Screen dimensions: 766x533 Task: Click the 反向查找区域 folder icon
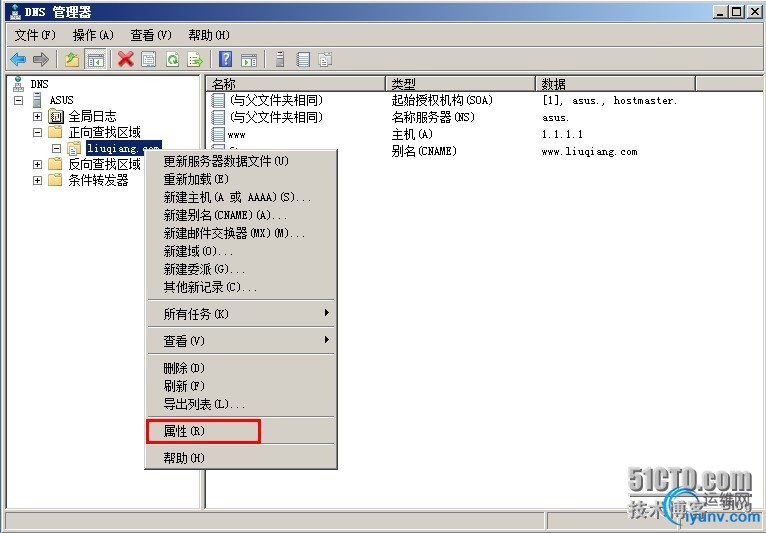[x=55, y=164]
